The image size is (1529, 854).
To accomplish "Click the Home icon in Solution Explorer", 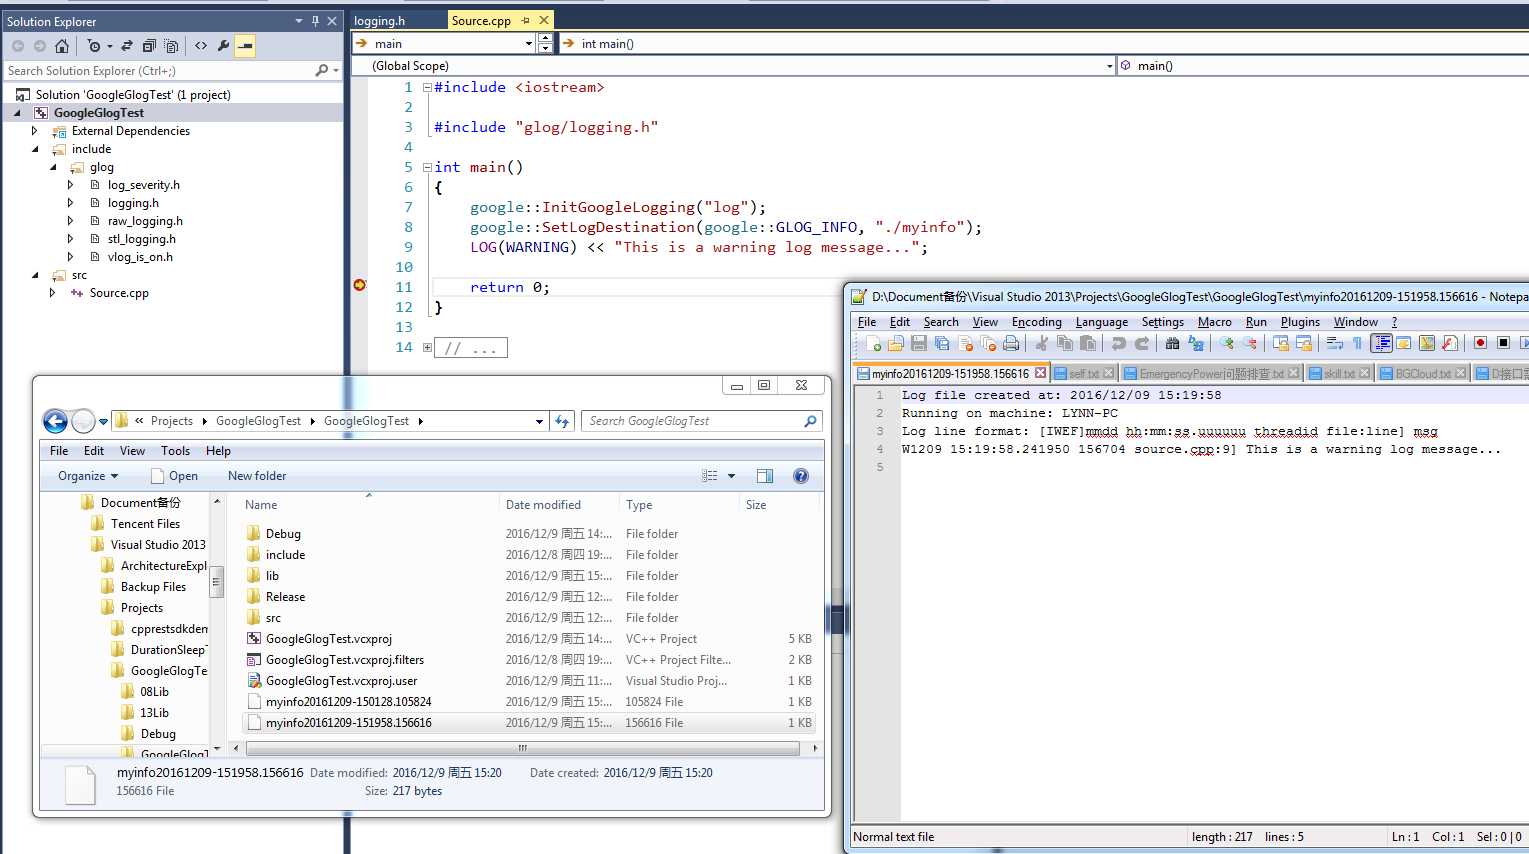I will pyautogui.click(x=62, y=46).
